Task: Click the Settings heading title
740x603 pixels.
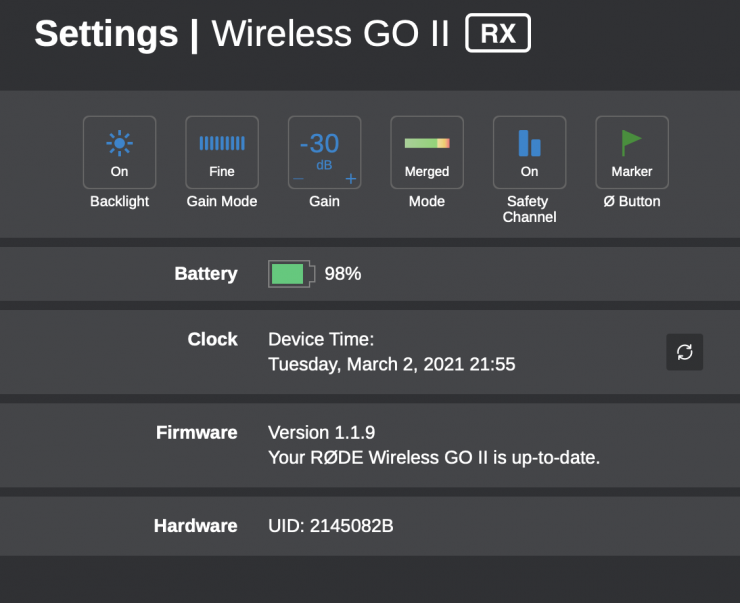Action: point(106,34)
